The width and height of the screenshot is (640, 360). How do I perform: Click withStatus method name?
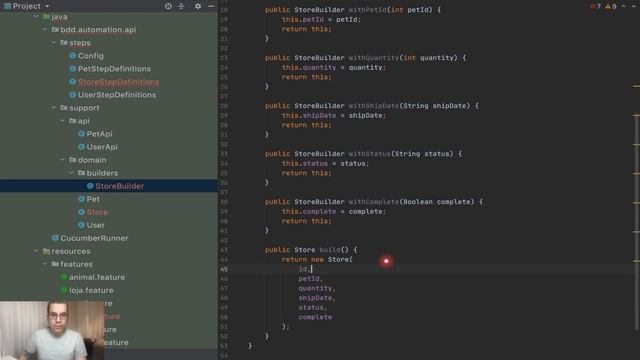(x=369, y=154)
